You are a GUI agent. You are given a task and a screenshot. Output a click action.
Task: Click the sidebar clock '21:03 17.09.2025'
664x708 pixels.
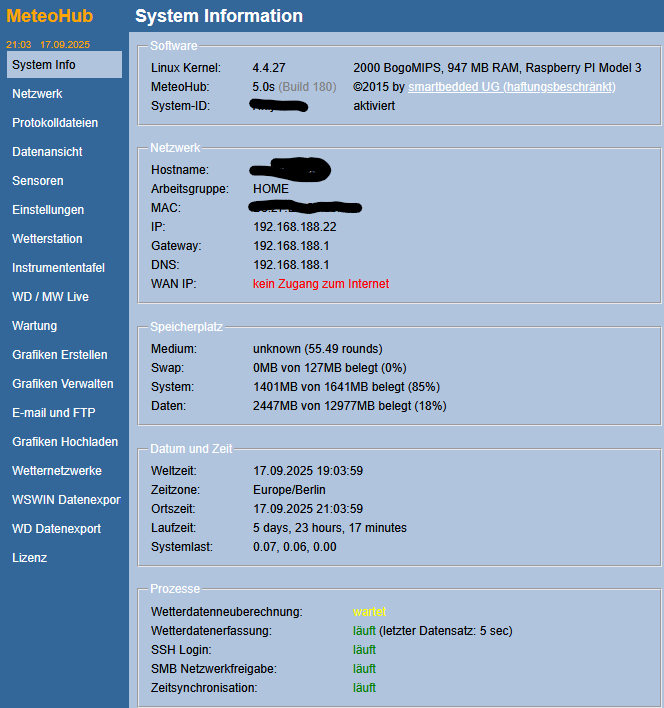pos(48,44)
